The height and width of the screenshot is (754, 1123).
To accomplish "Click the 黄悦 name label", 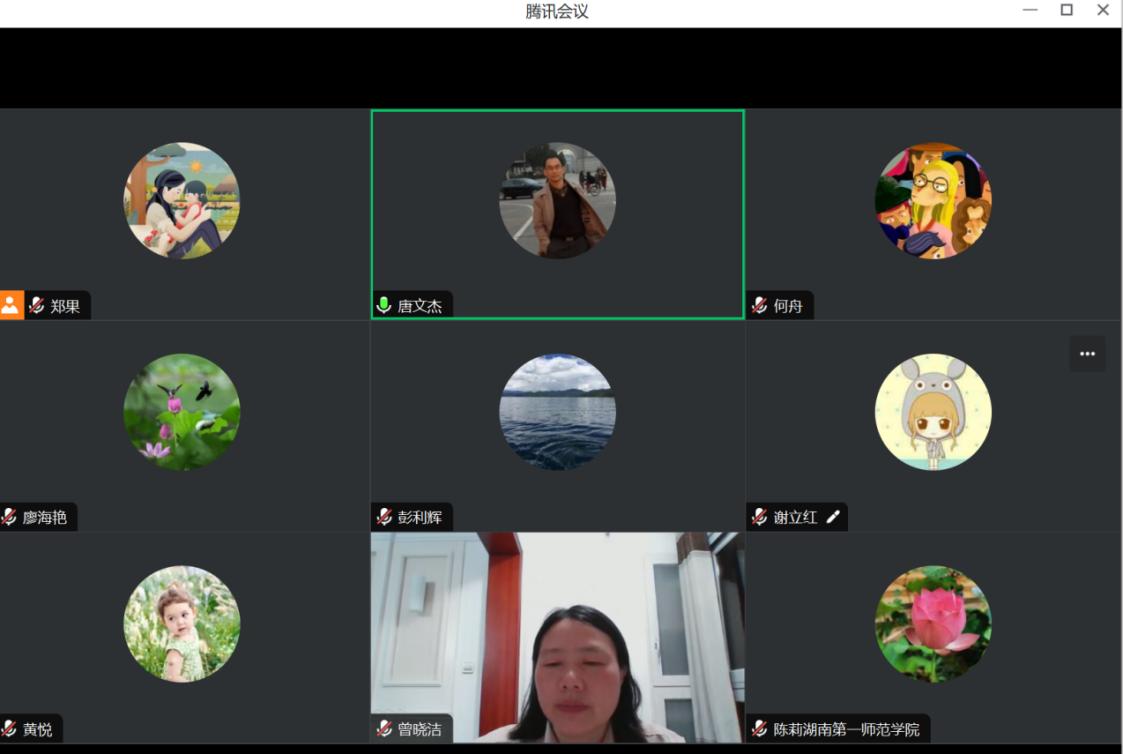I will (x=37, y=729).
